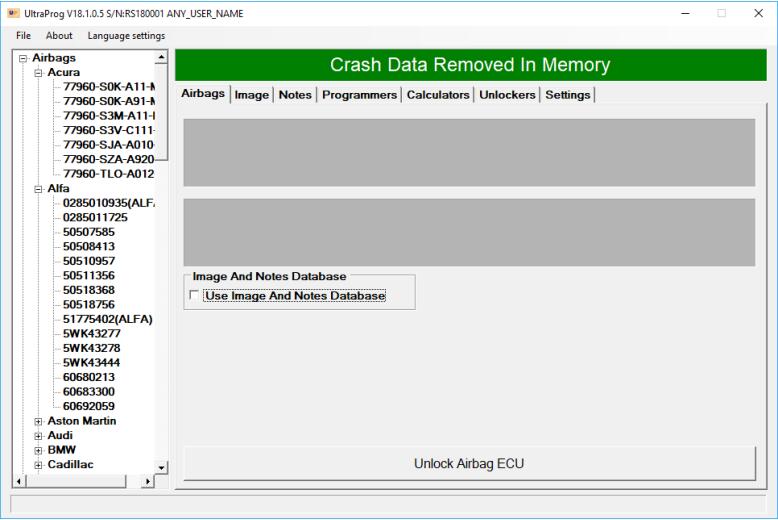This screenshot has height=520, width=778.
Task: Open Language settings menu
Action: pyautogui.click(x=126, y=36)
